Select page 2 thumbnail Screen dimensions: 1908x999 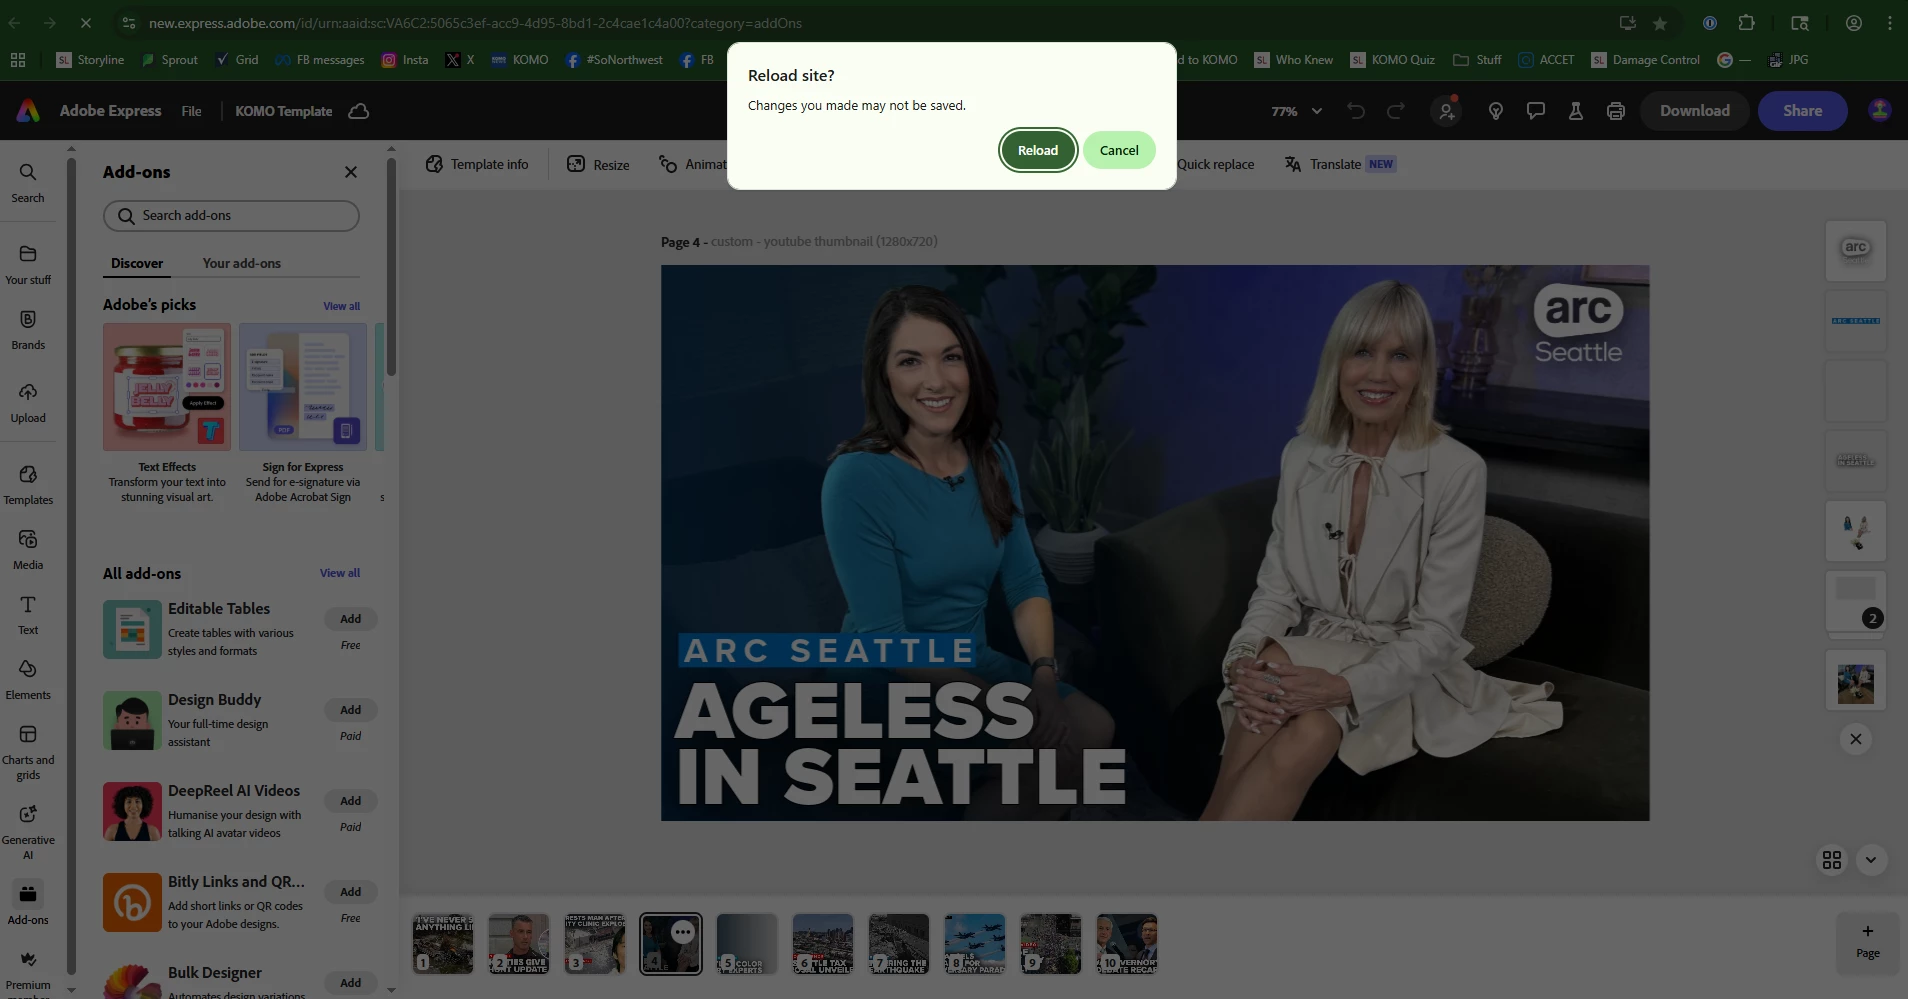point(519,943)
